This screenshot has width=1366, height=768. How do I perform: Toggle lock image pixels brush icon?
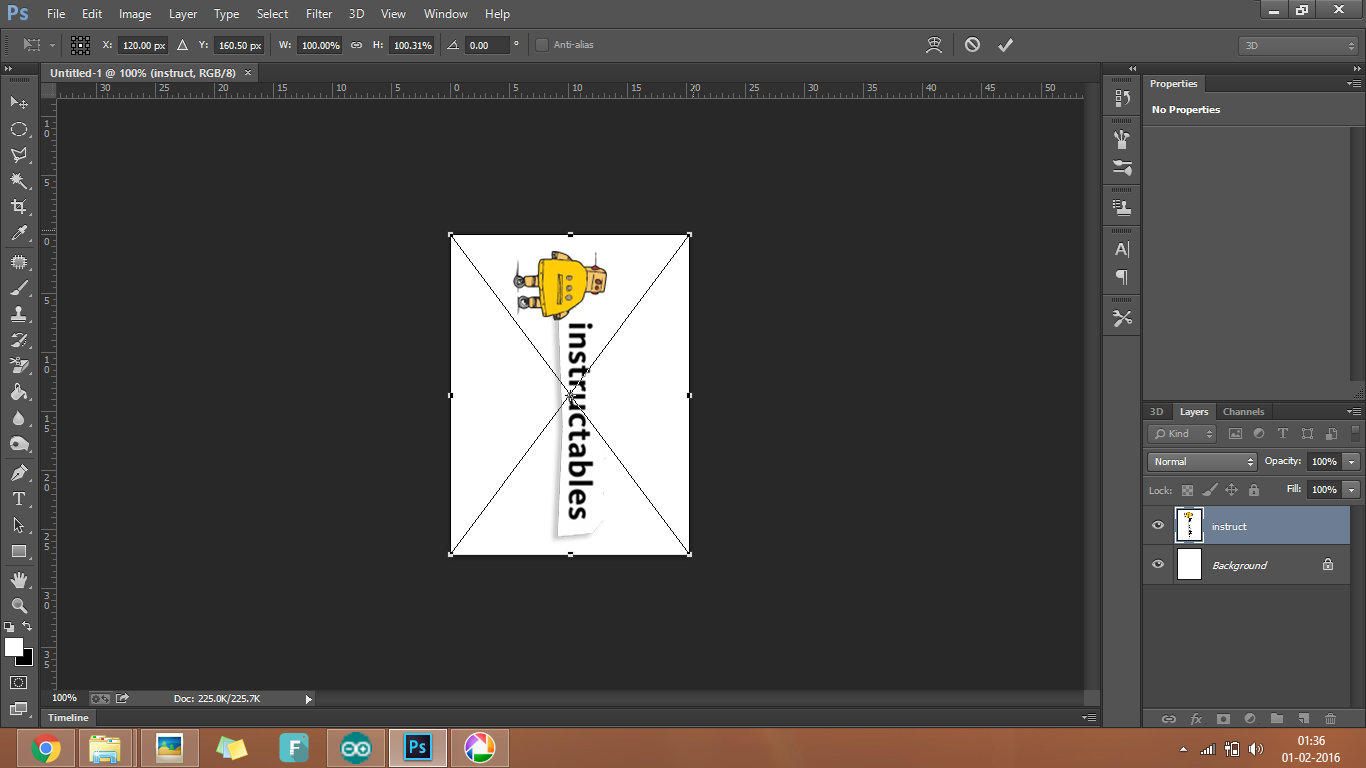point(1209,490)
